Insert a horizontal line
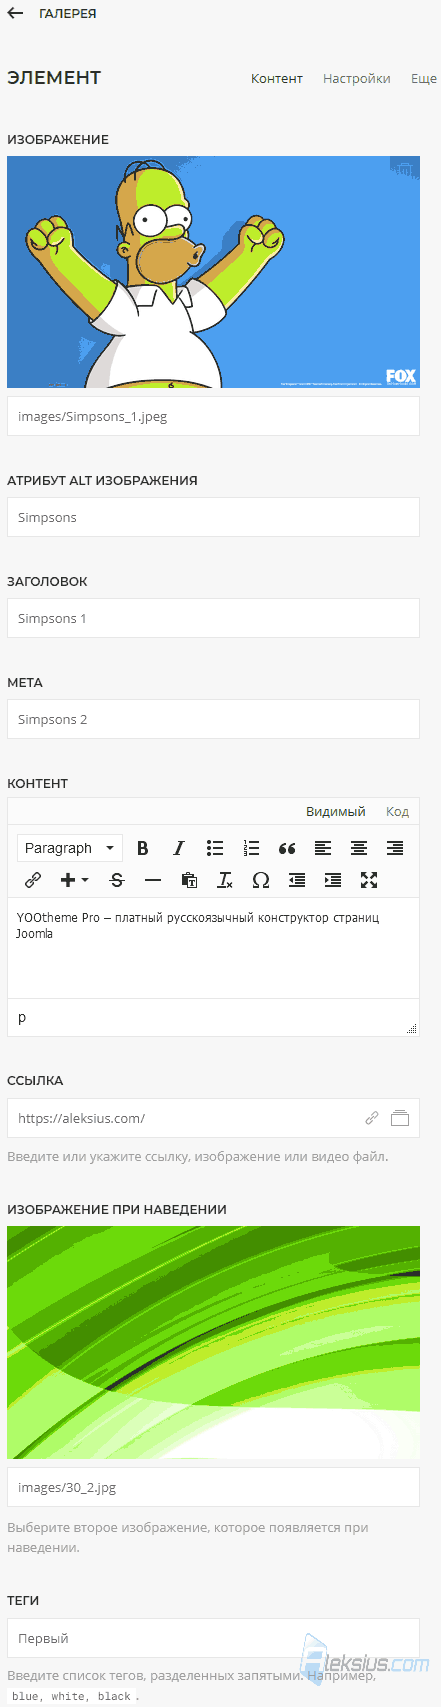The width and height of the screenshot is (441, 1707). point(153,880)
